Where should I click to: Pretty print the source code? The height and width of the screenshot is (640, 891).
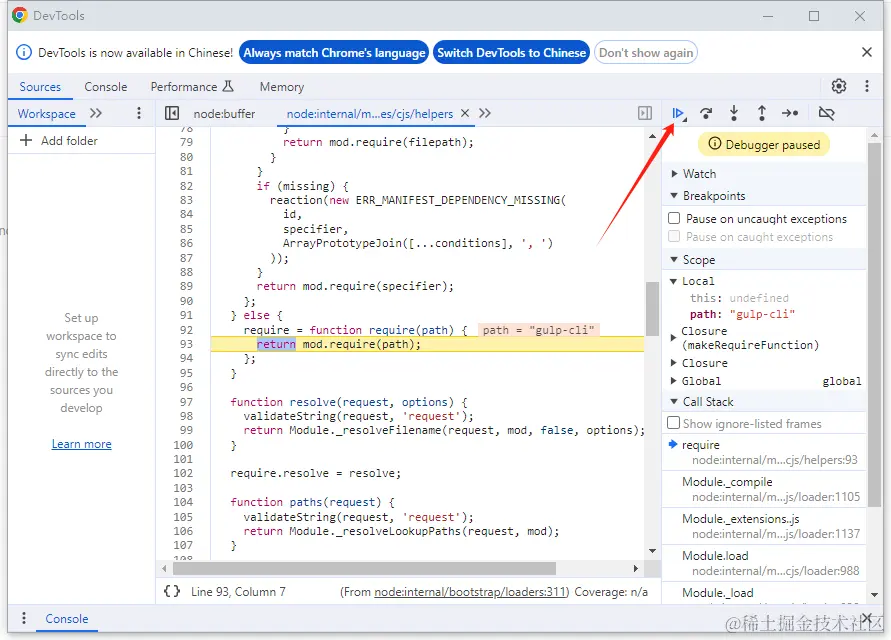(172, 591)
